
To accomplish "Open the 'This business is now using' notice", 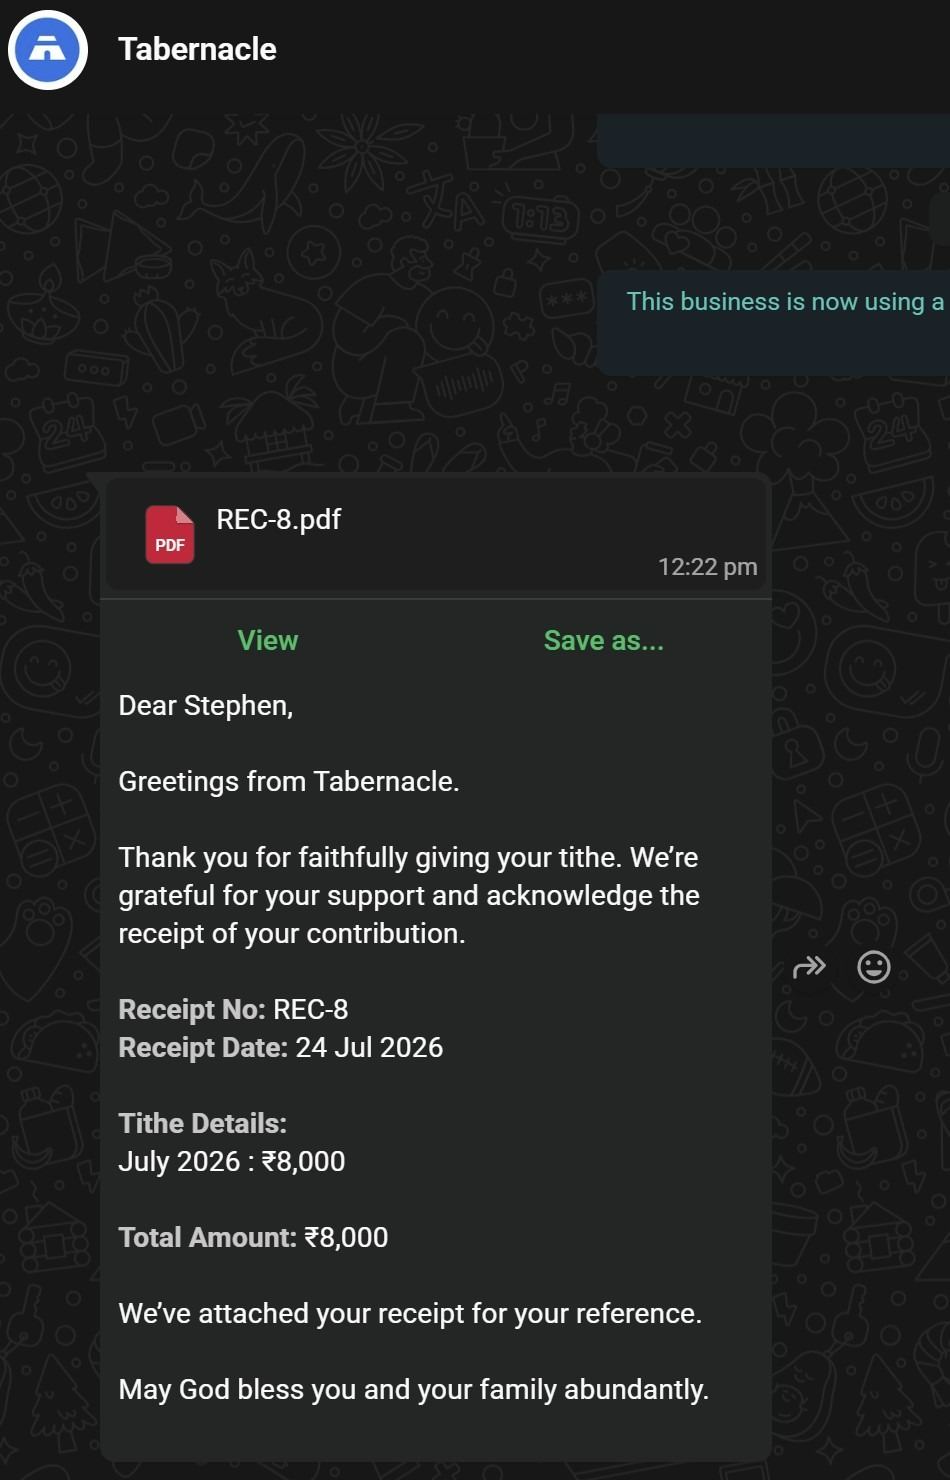I will pos(785,302).
